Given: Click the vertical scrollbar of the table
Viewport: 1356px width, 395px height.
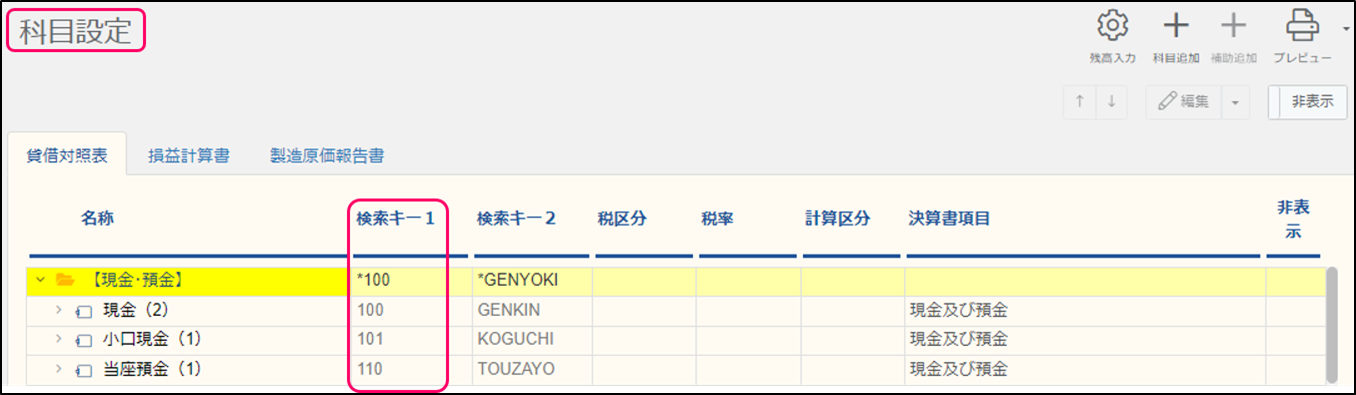Looking at the screenshot, I should 1331,324.
